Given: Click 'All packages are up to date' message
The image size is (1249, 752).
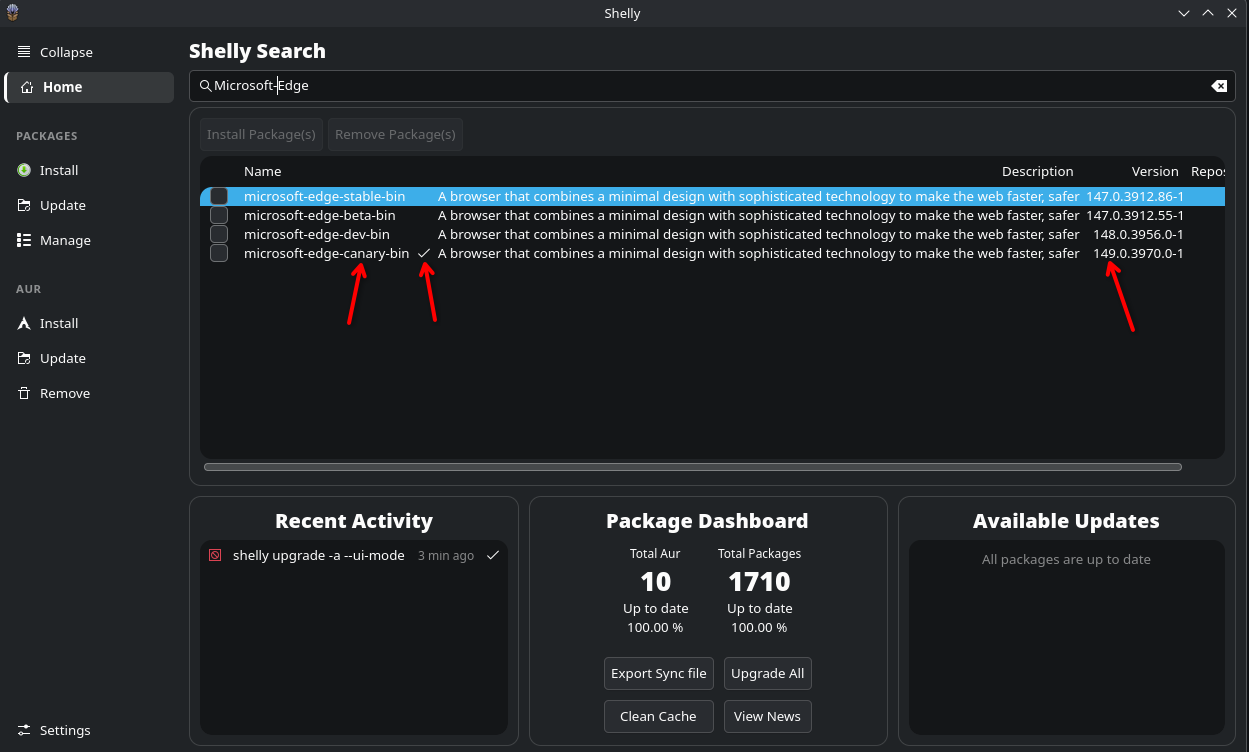Looking at the screenshot, I should [1066, 560].
